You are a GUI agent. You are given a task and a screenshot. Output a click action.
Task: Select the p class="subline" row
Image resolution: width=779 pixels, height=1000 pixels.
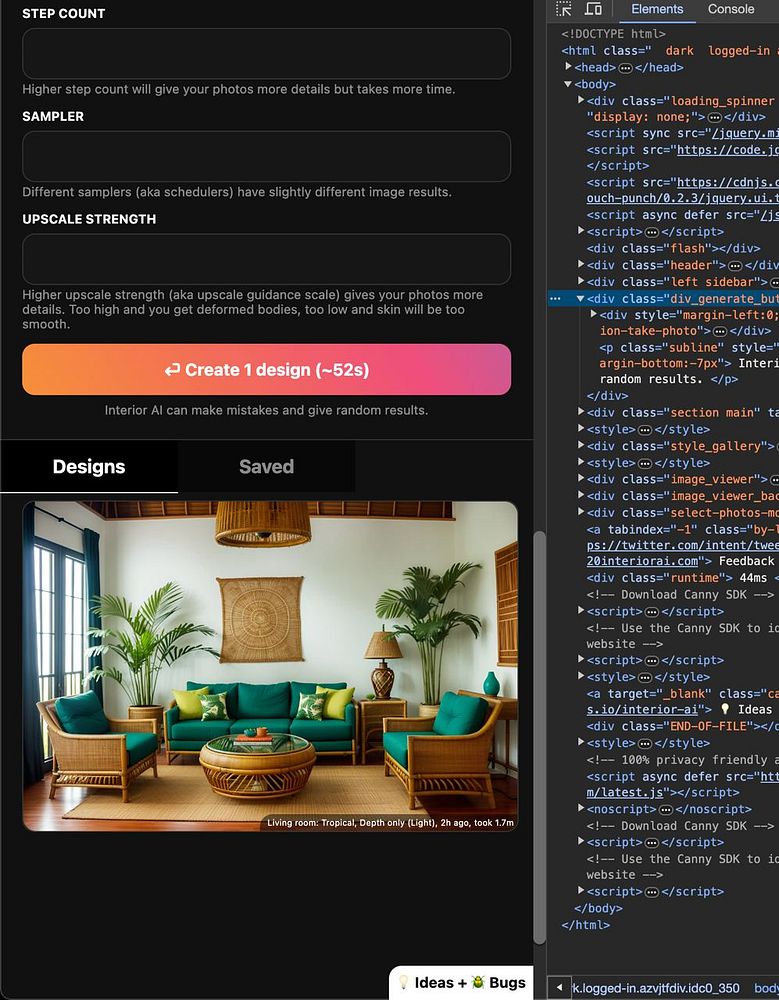pos(689,363)
